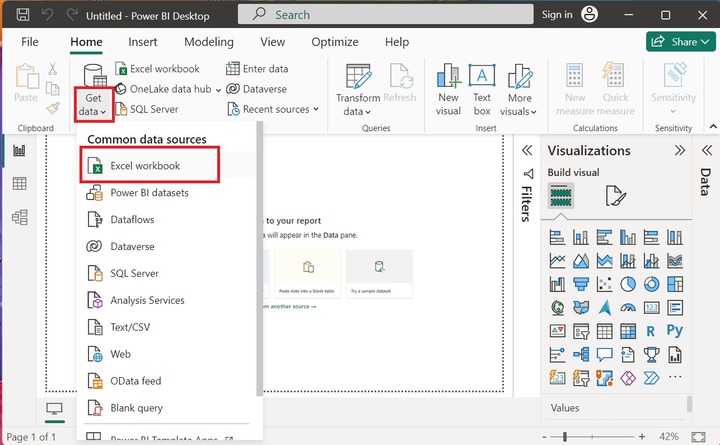
Task: Click the New visual icon
Action: [448, 91]
